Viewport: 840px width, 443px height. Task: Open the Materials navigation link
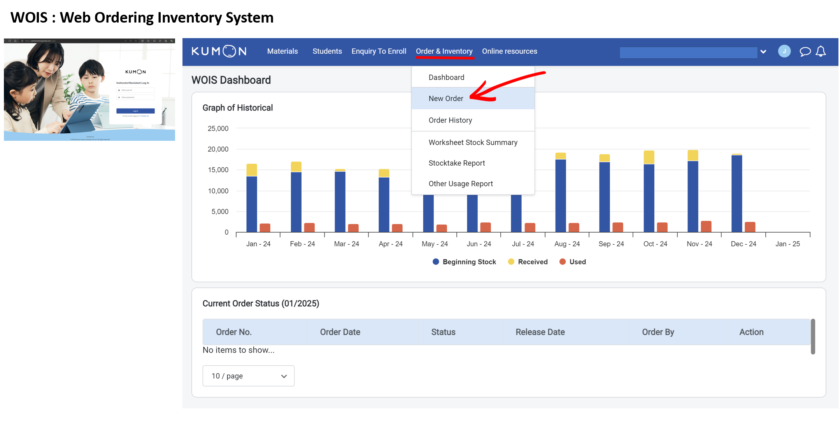(282, 51)
